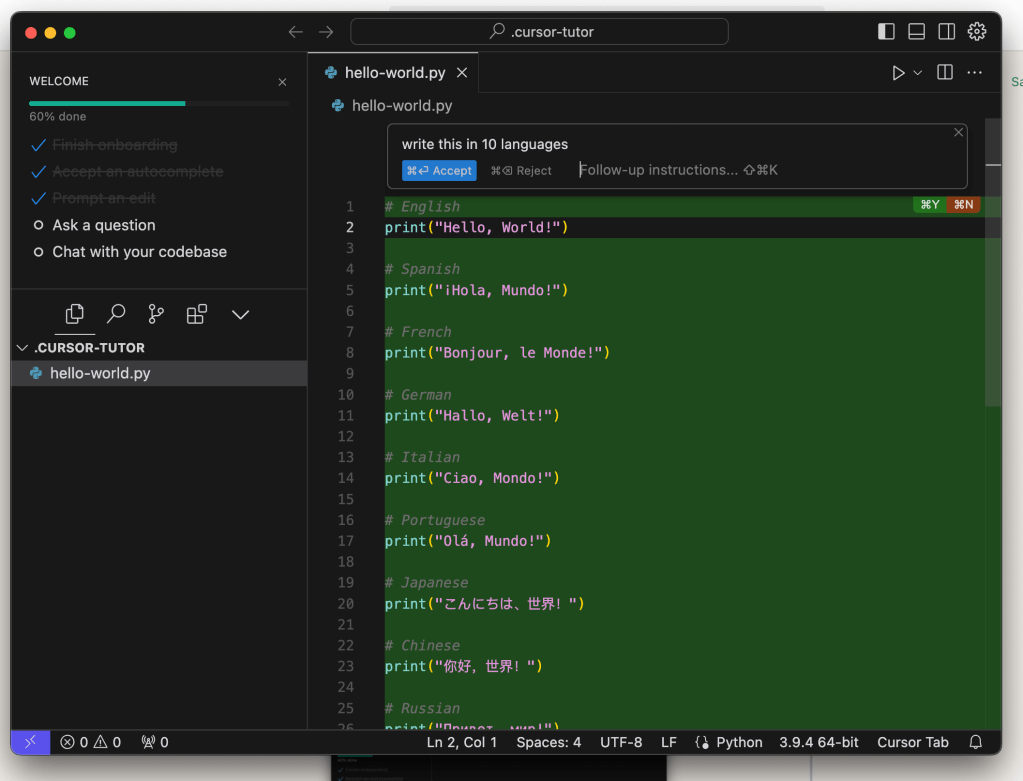Change encoding via UTF-8
Viewport: 1023px width, 781px height.
[621, 742]
